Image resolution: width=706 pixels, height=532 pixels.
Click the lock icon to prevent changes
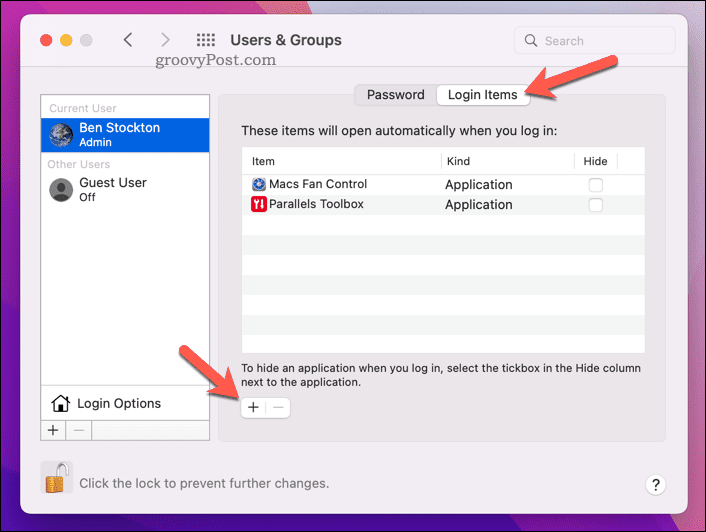(x=57, y=478)
